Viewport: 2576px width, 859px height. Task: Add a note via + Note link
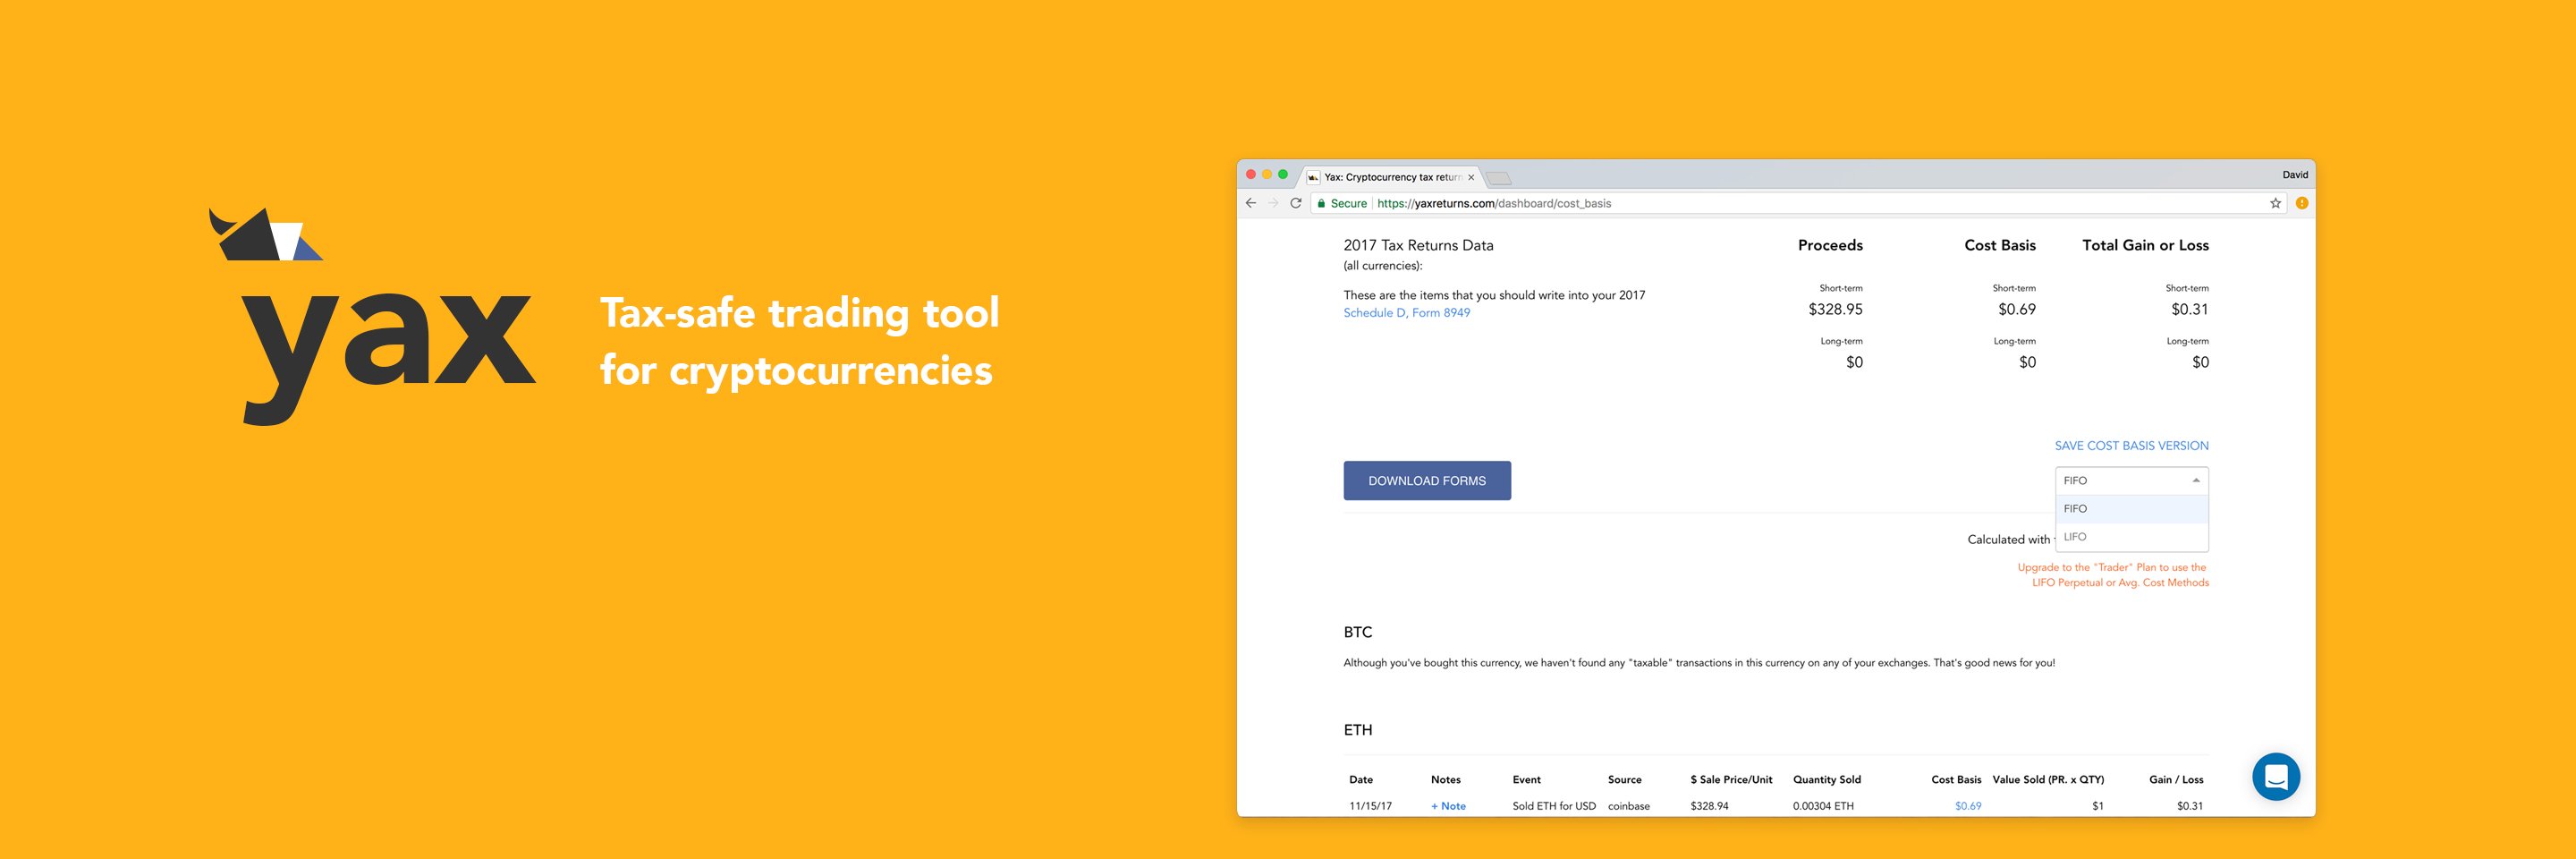[x=1448, y=806]
